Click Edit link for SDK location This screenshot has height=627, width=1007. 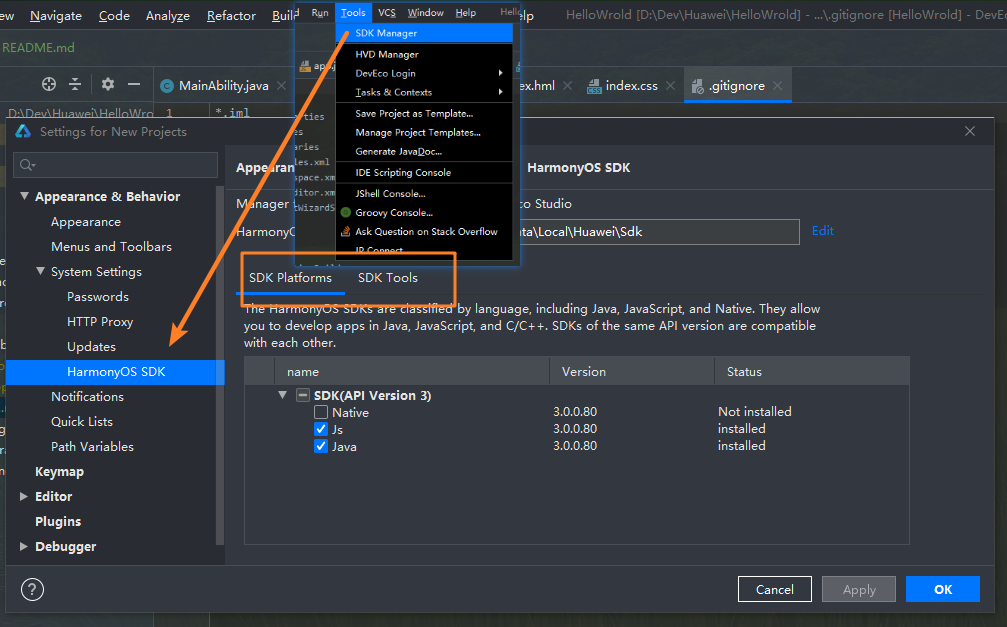click(x=822, y=231)
